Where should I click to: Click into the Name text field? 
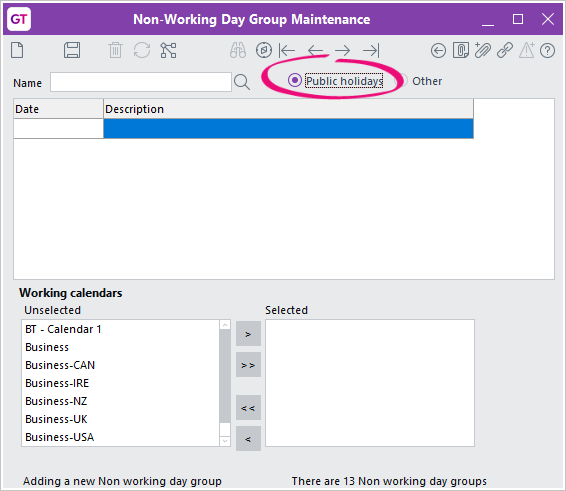click(x=141, y=82)
